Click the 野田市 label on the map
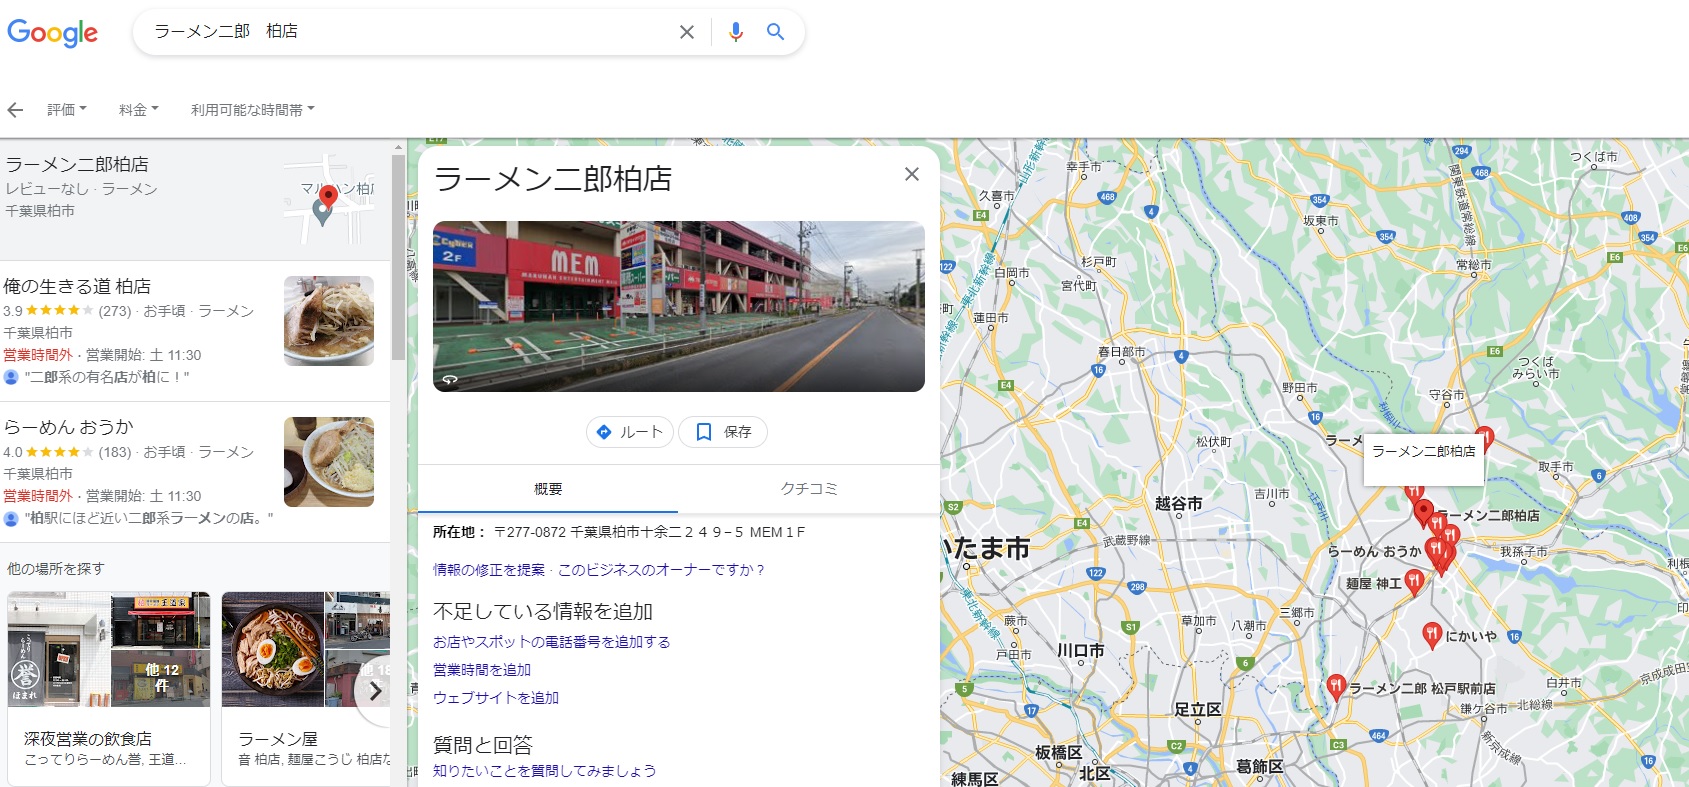This screenshot has height=787, width=1689. click(x=1300, y=388)
